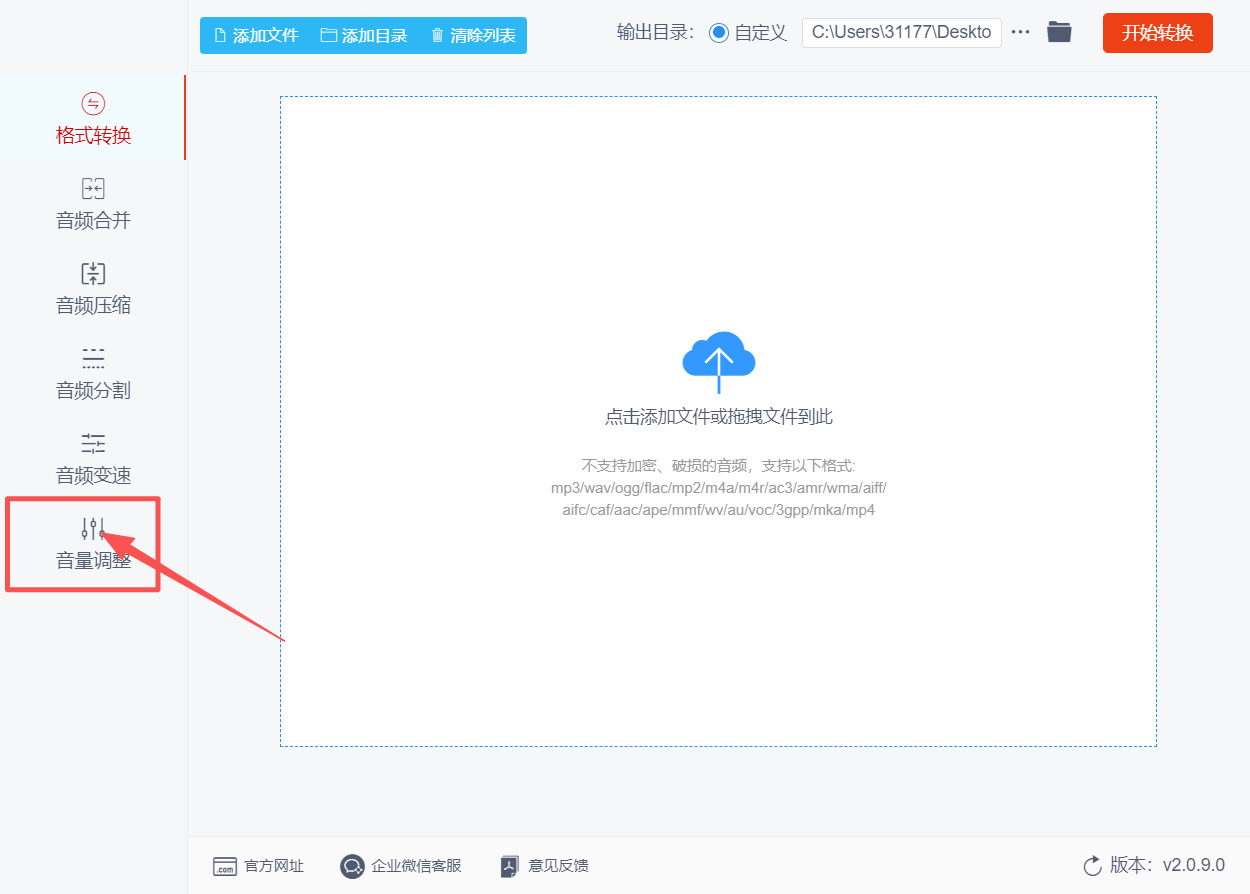
Task: Open output folder via folder icon
Action: (1059, 32)
